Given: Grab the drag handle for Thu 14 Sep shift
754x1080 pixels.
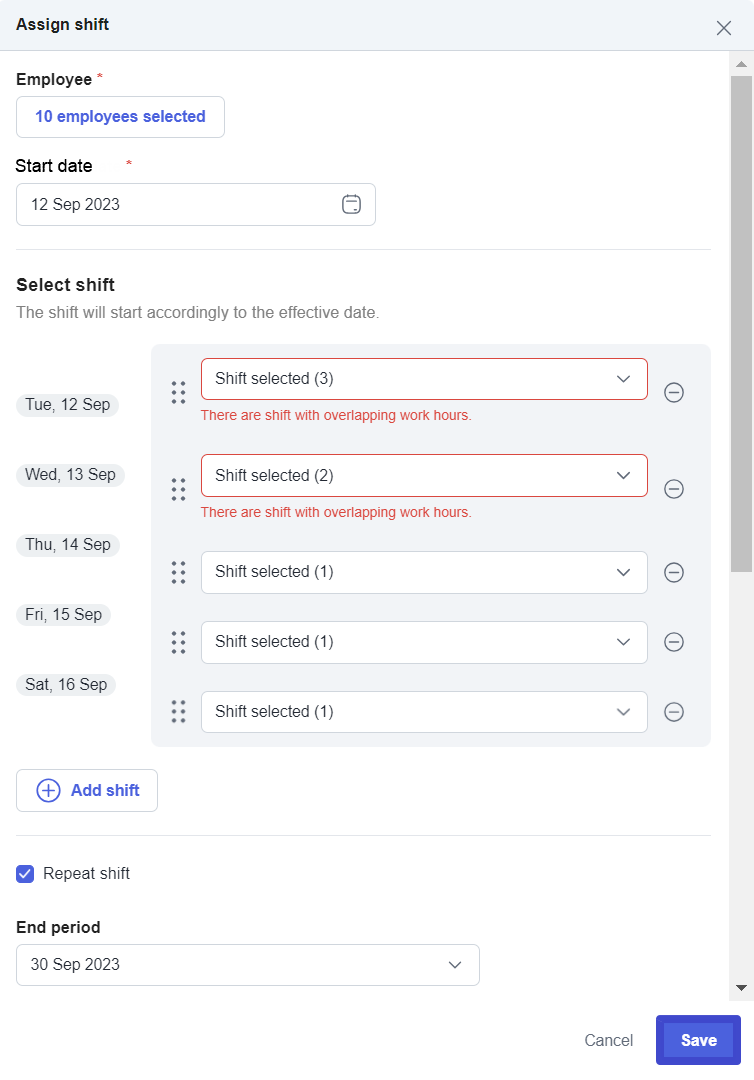Looking at the screenshot, I should [x=178, y=572].
